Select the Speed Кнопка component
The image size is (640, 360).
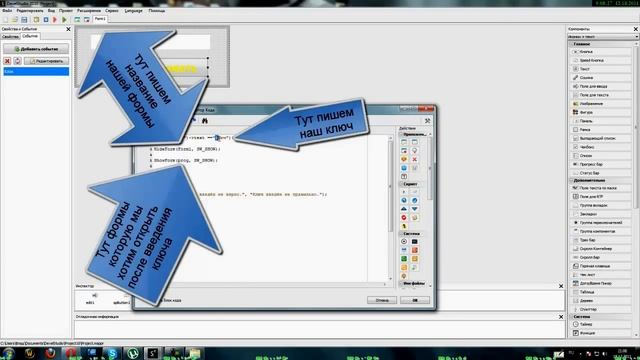(x=600, y=60)
